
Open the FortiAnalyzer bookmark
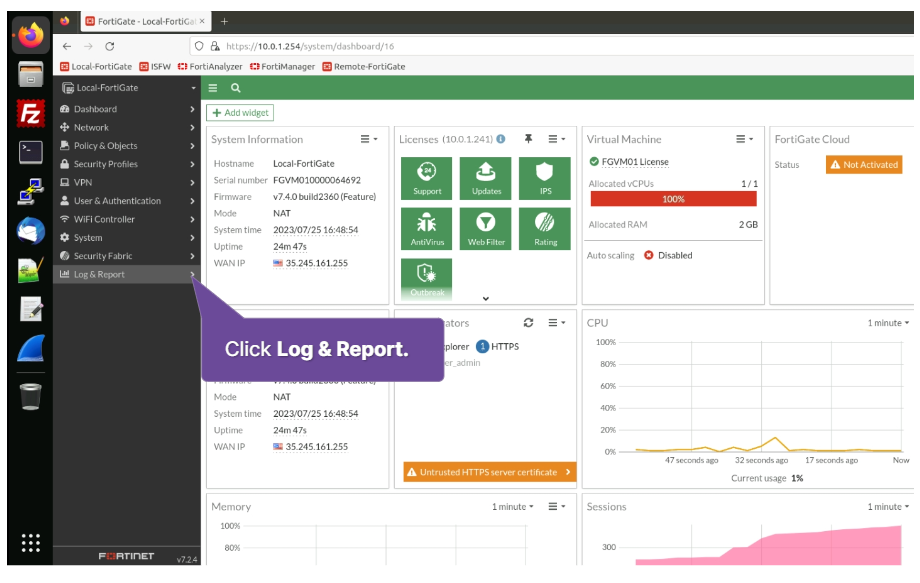coord(210,66)
